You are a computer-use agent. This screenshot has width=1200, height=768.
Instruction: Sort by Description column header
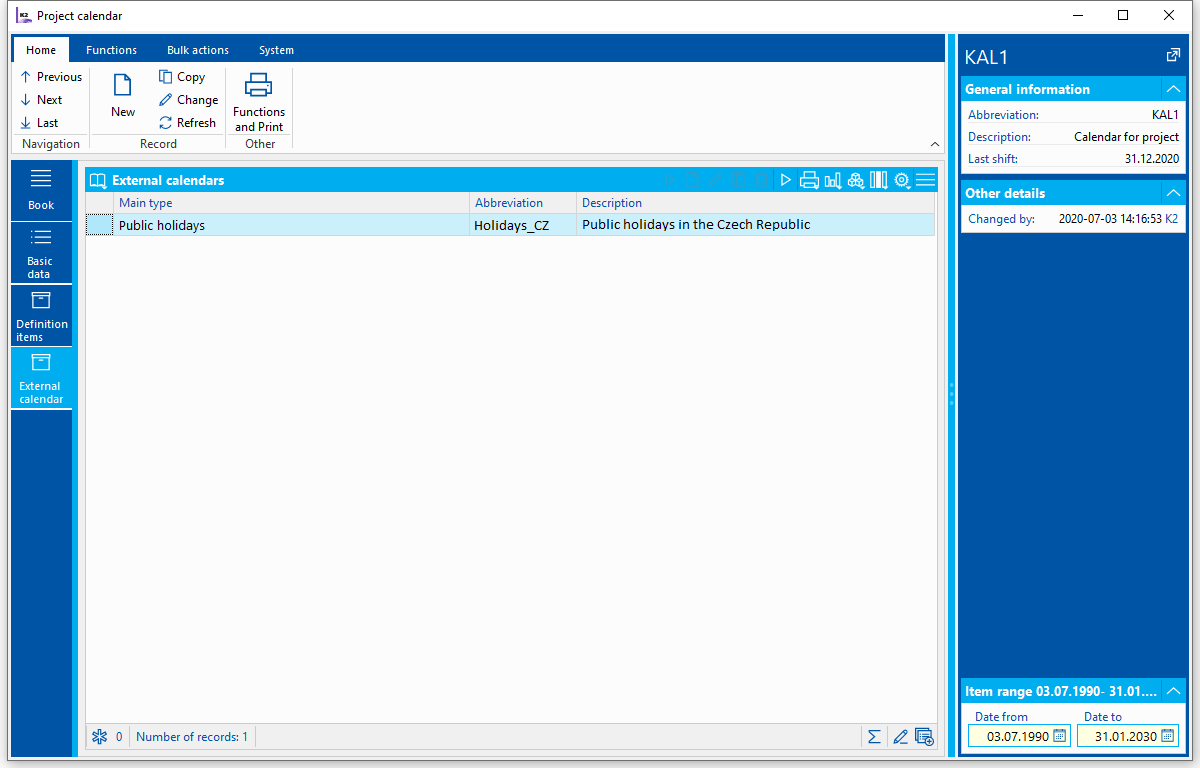coord(756,203)
